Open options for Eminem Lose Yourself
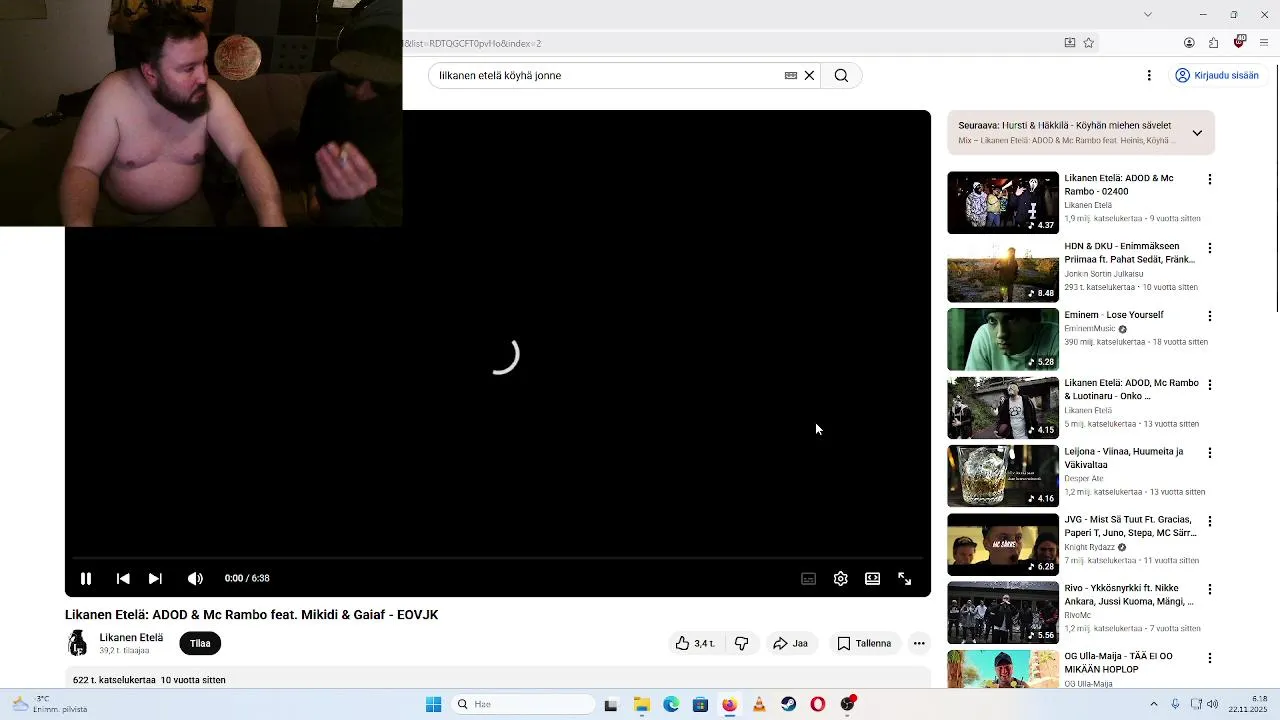Viewport: 1280px width, 720px height. click(x=1210, y=316)
